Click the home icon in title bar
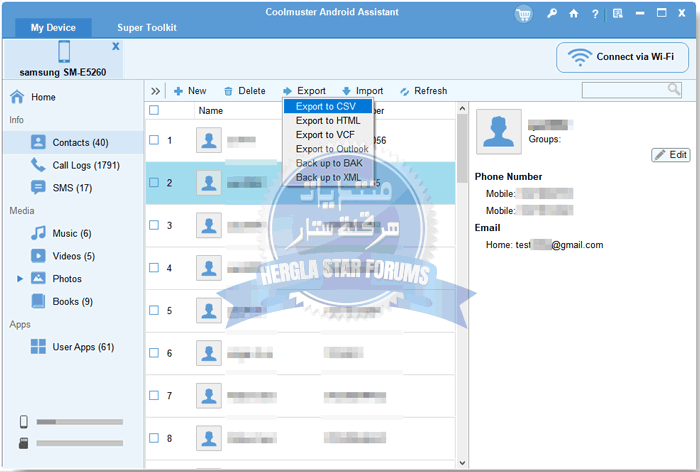 573,14
